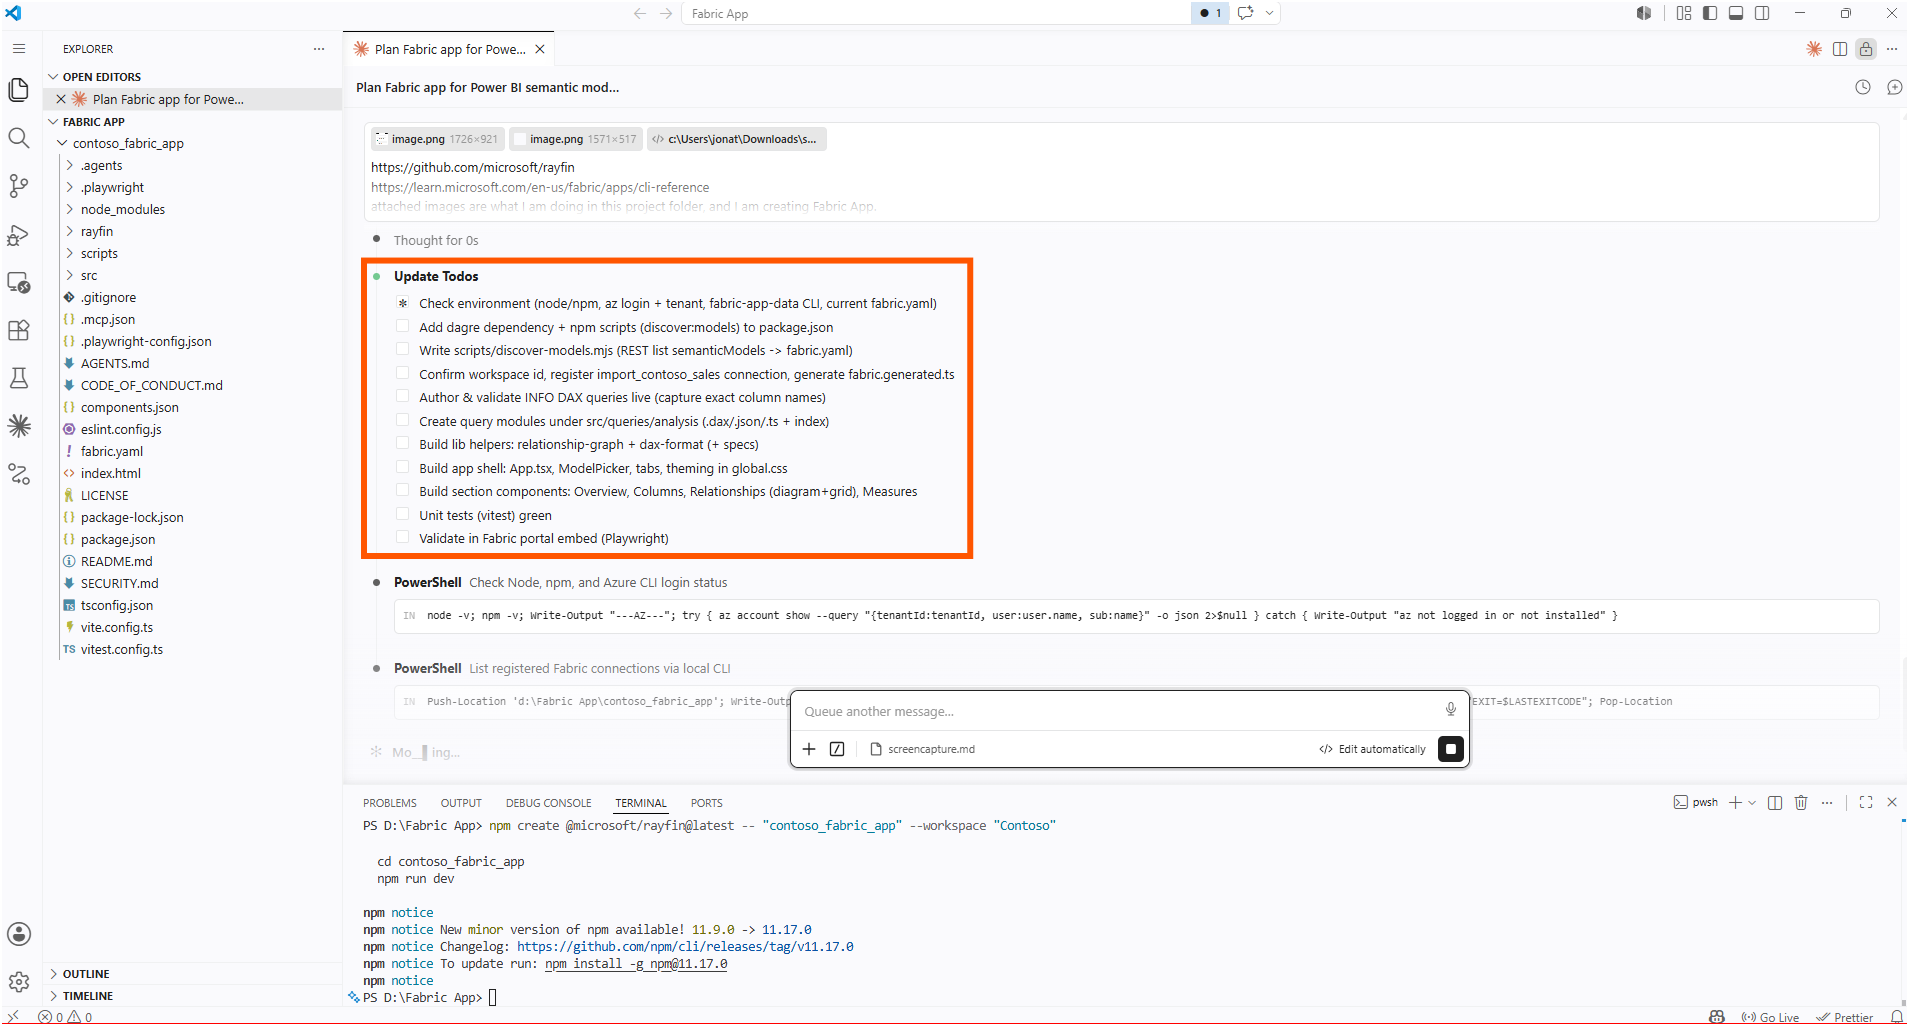Screen dimensions: 1909x1026
Task: Open Remote Explorer in activity bar
Action: coord(18,283)
